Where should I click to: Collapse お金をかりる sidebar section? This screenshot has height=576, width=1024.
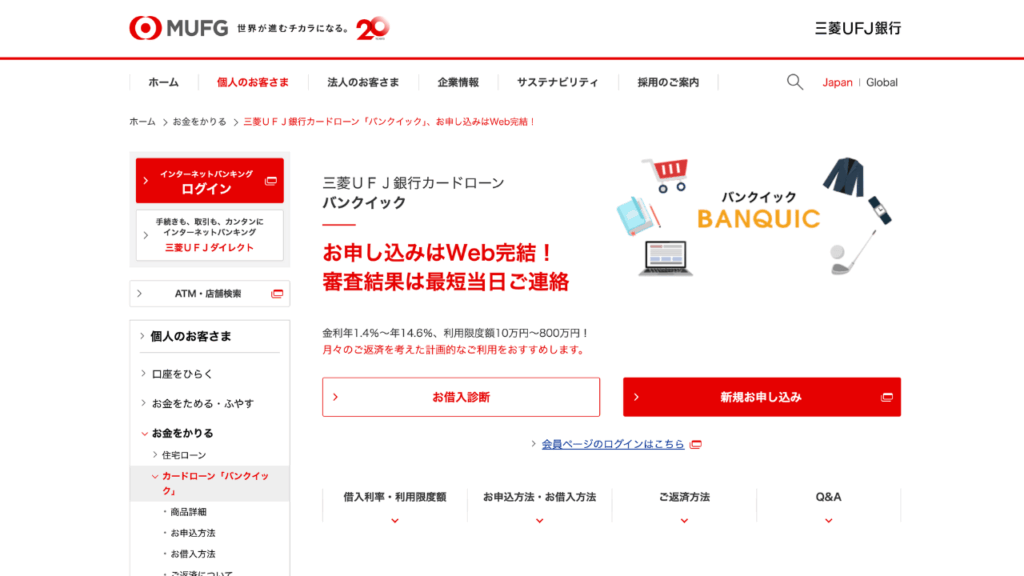coord(182,433)
